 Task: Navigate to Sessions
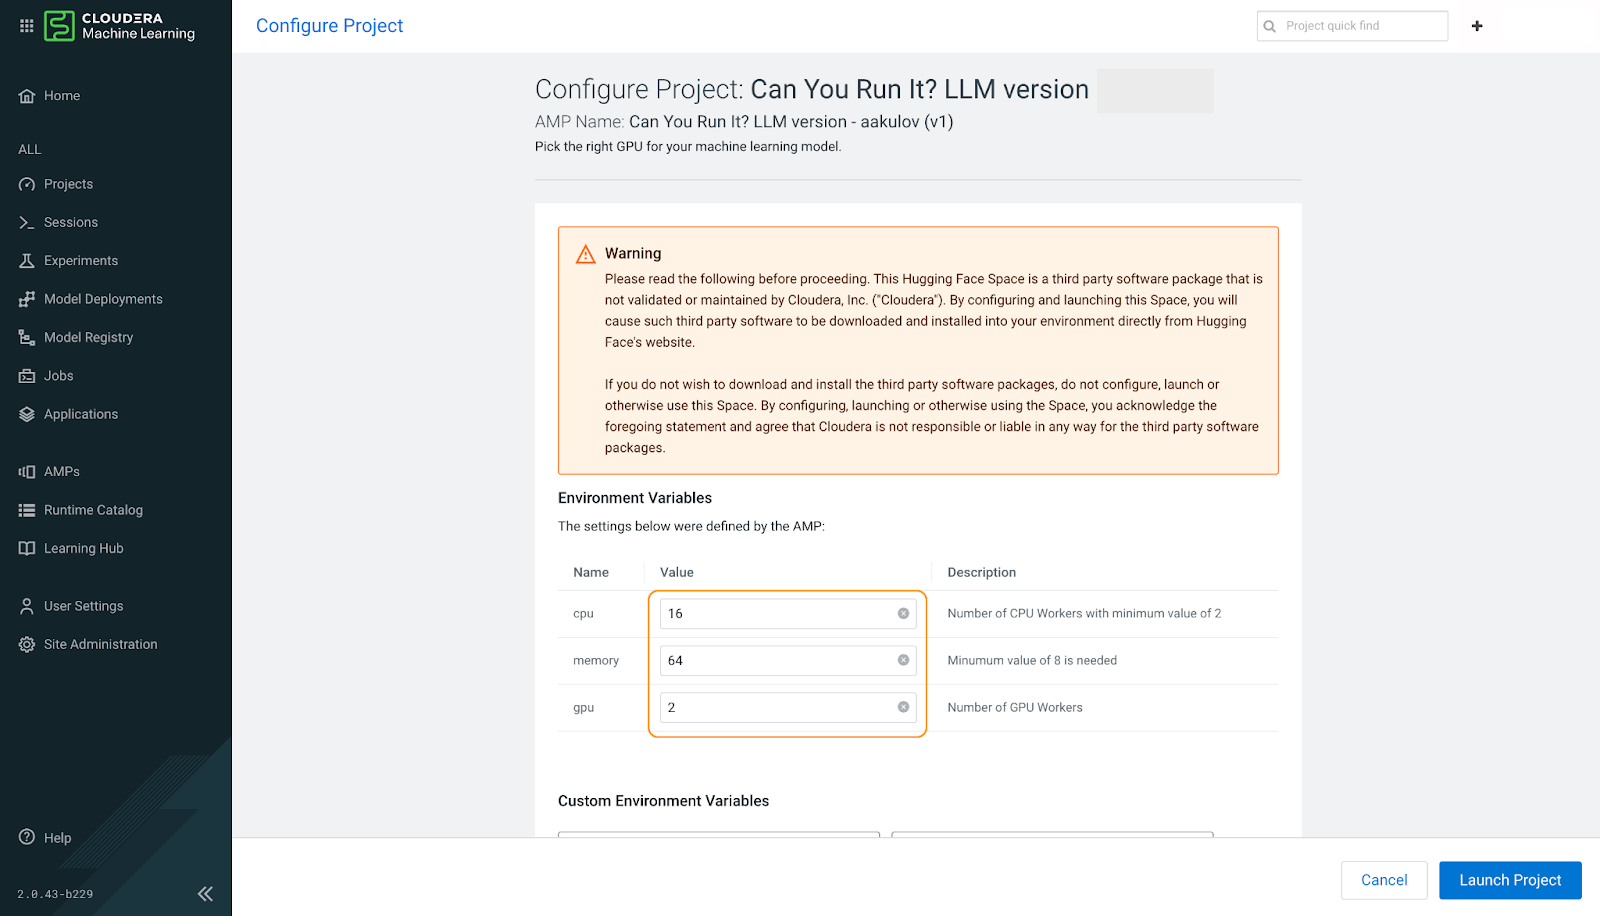coord(70,221)
